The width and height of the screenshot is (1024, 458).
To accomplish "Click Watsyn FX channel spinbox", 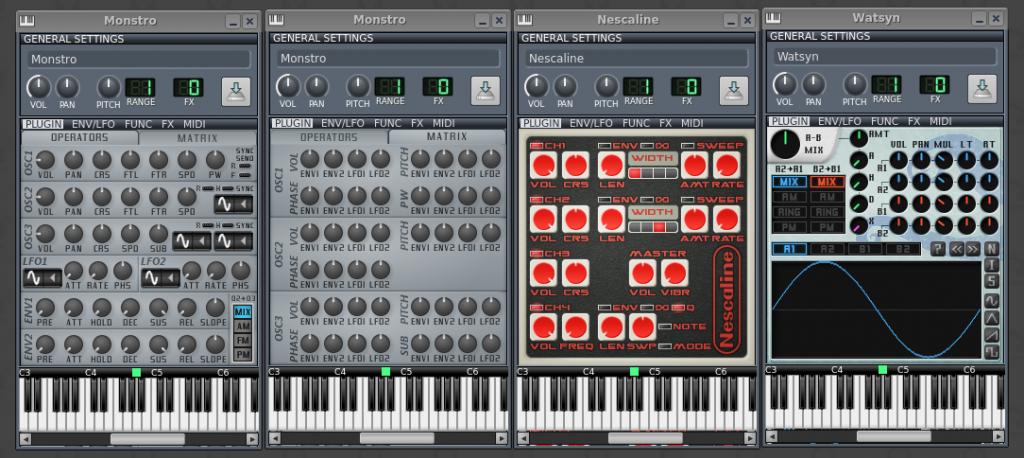I will pyautogui.click(x=935, y=84).
